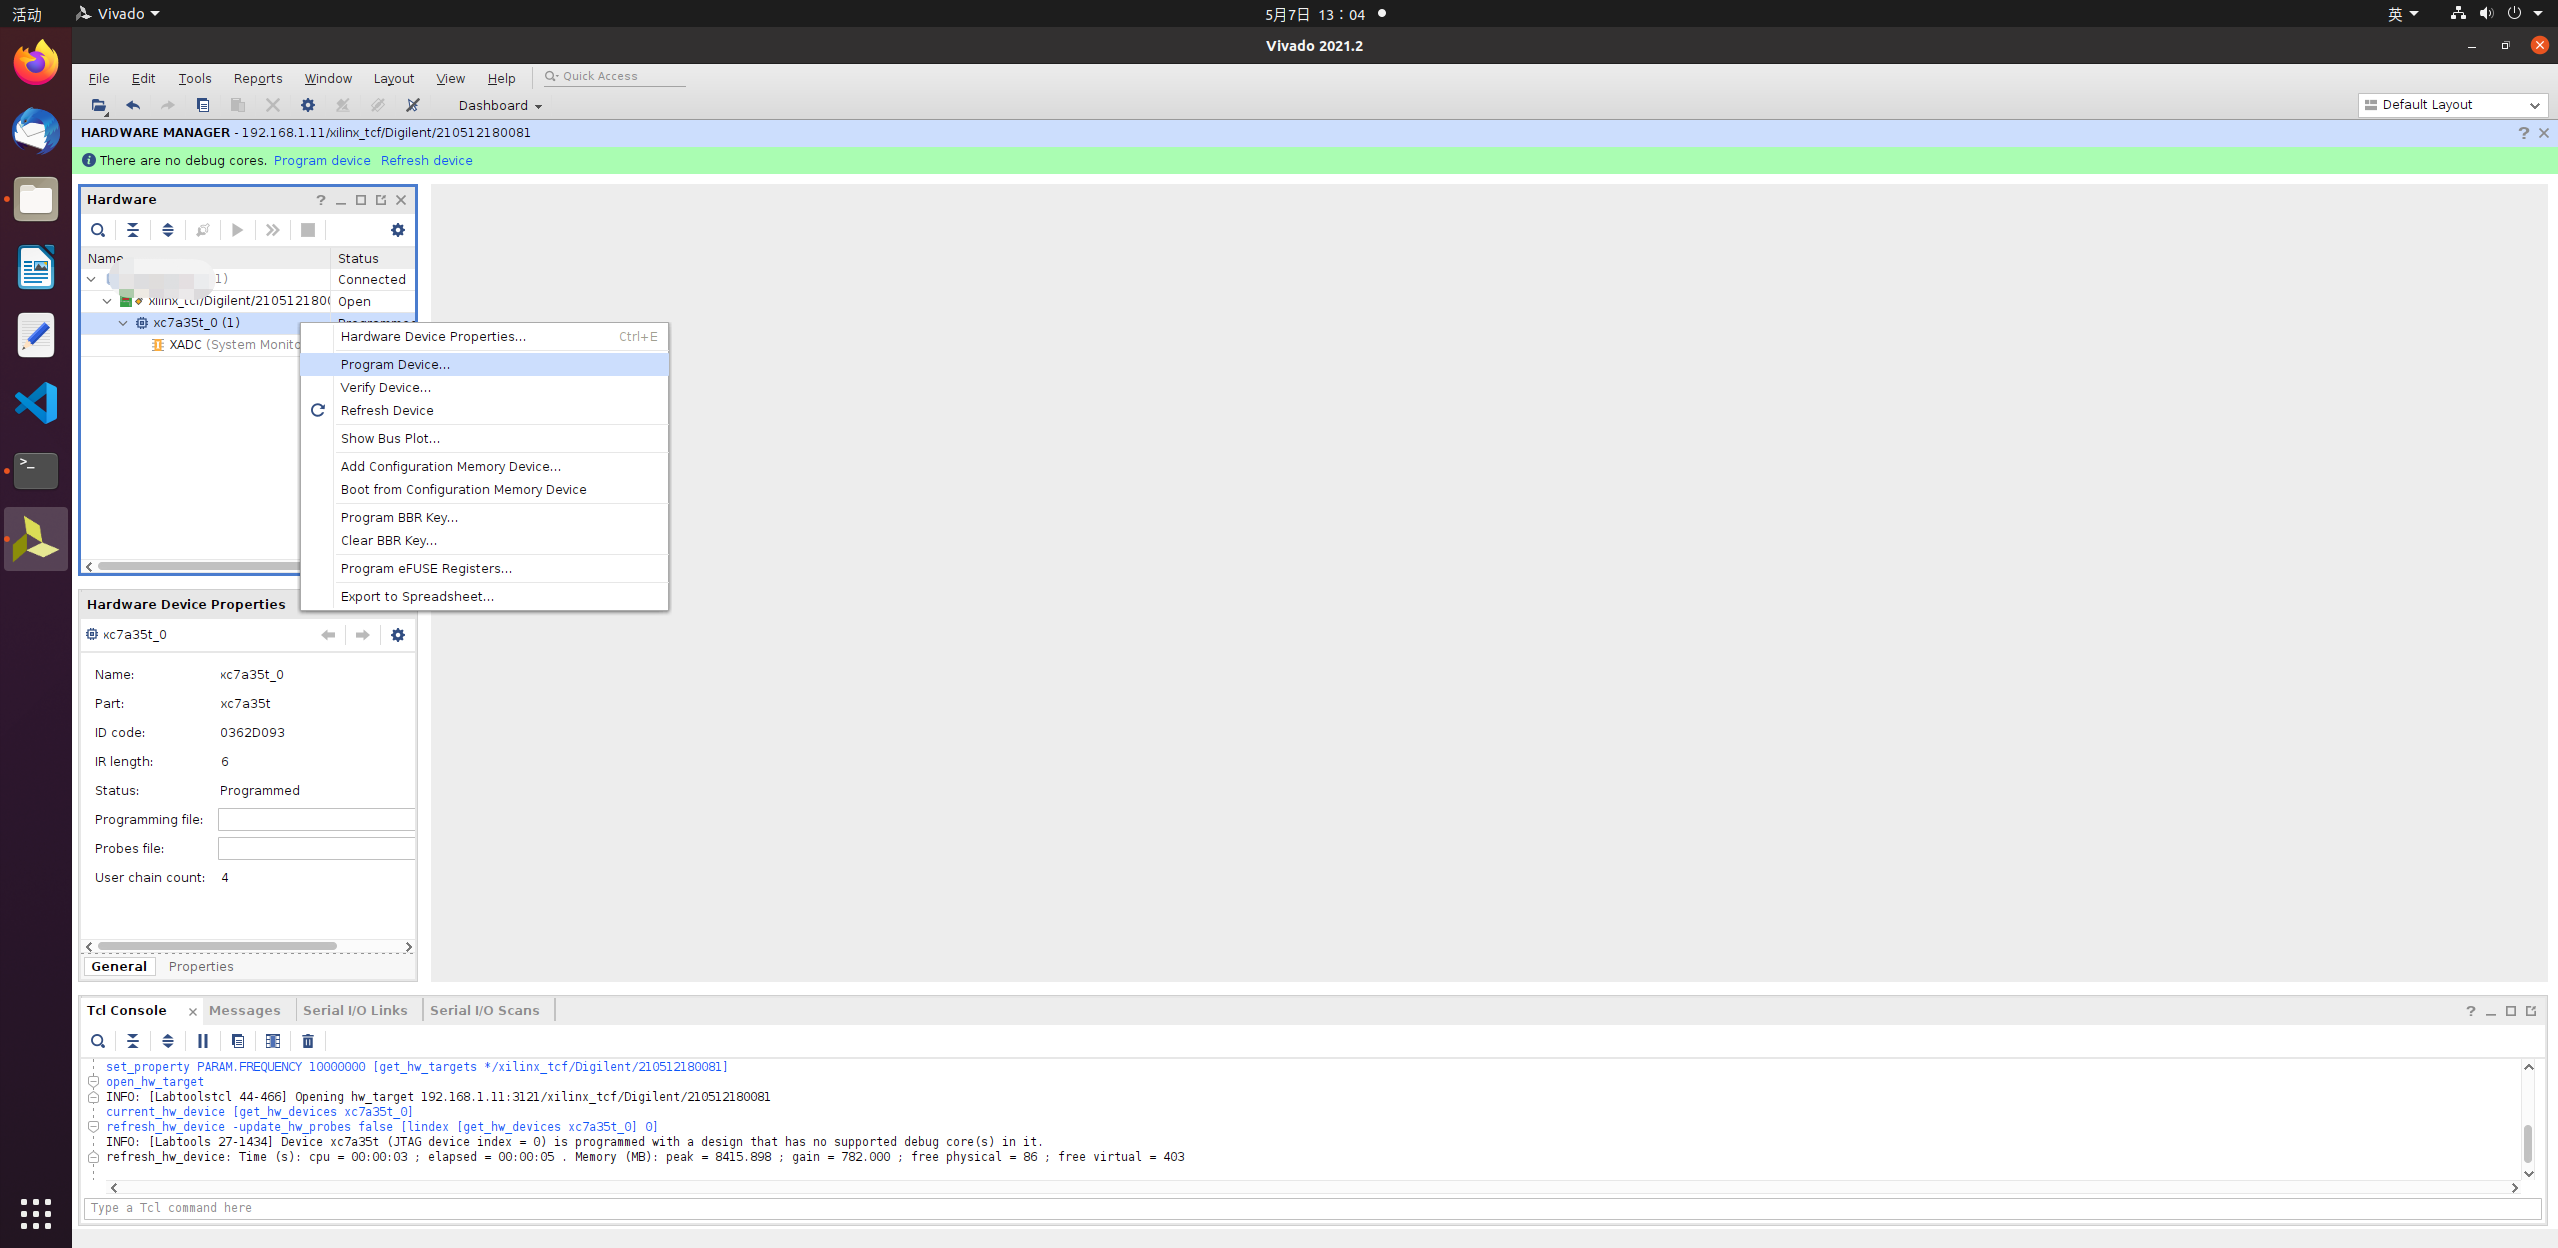The width and height of the screenshot is (2558, 1248).
Task: Open Hardware panel settings gear
Action: tap(398, 230)
